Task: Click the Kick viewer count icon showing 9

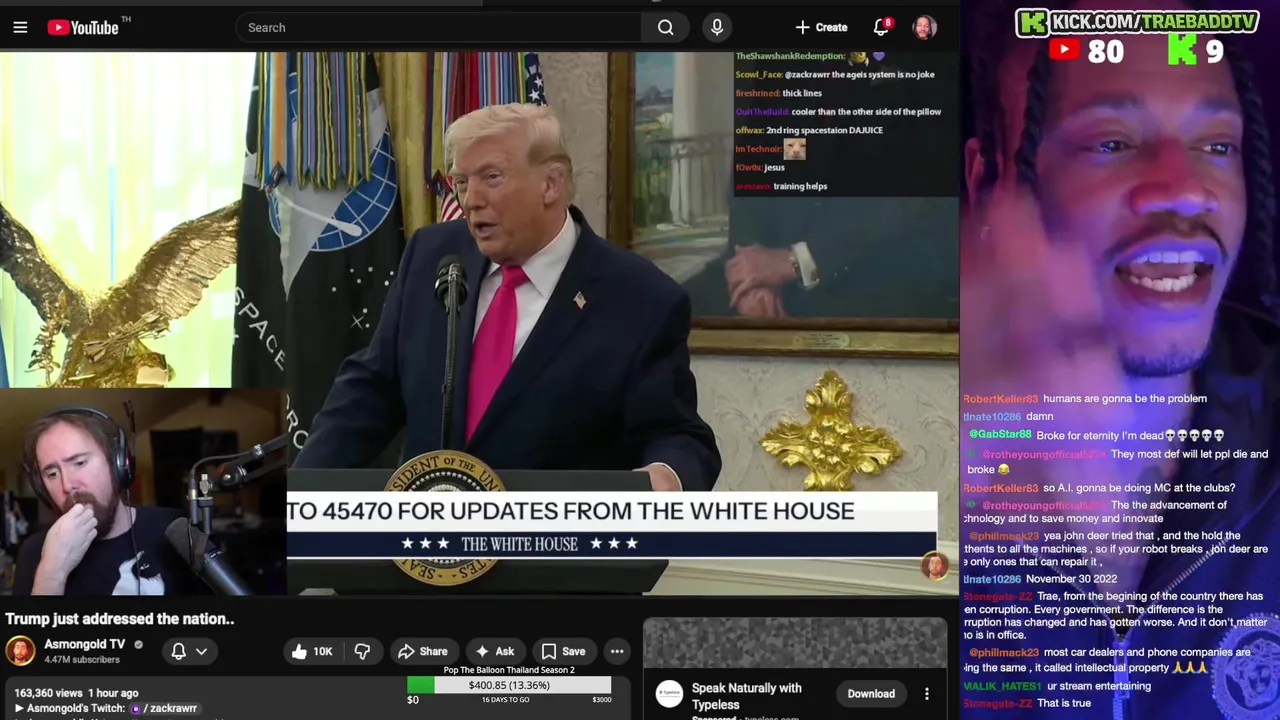Action: [x=1182, y=50]
